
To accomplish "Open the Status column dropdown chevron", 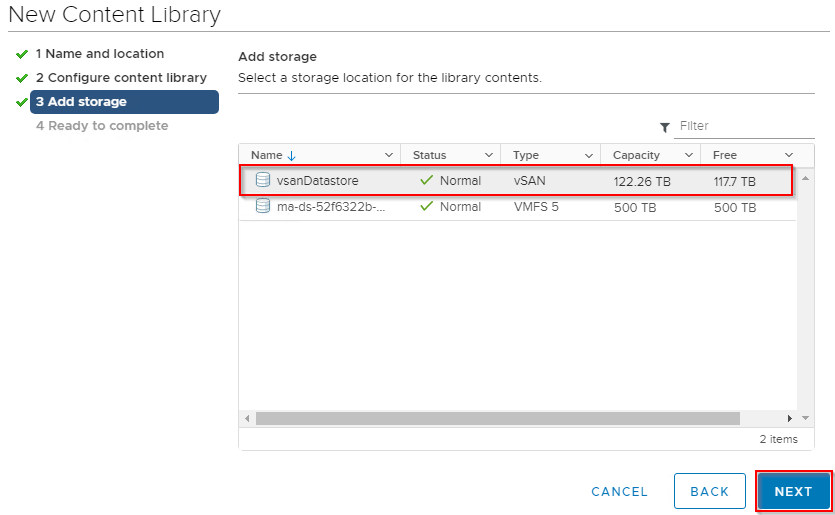I will (488, 155).
